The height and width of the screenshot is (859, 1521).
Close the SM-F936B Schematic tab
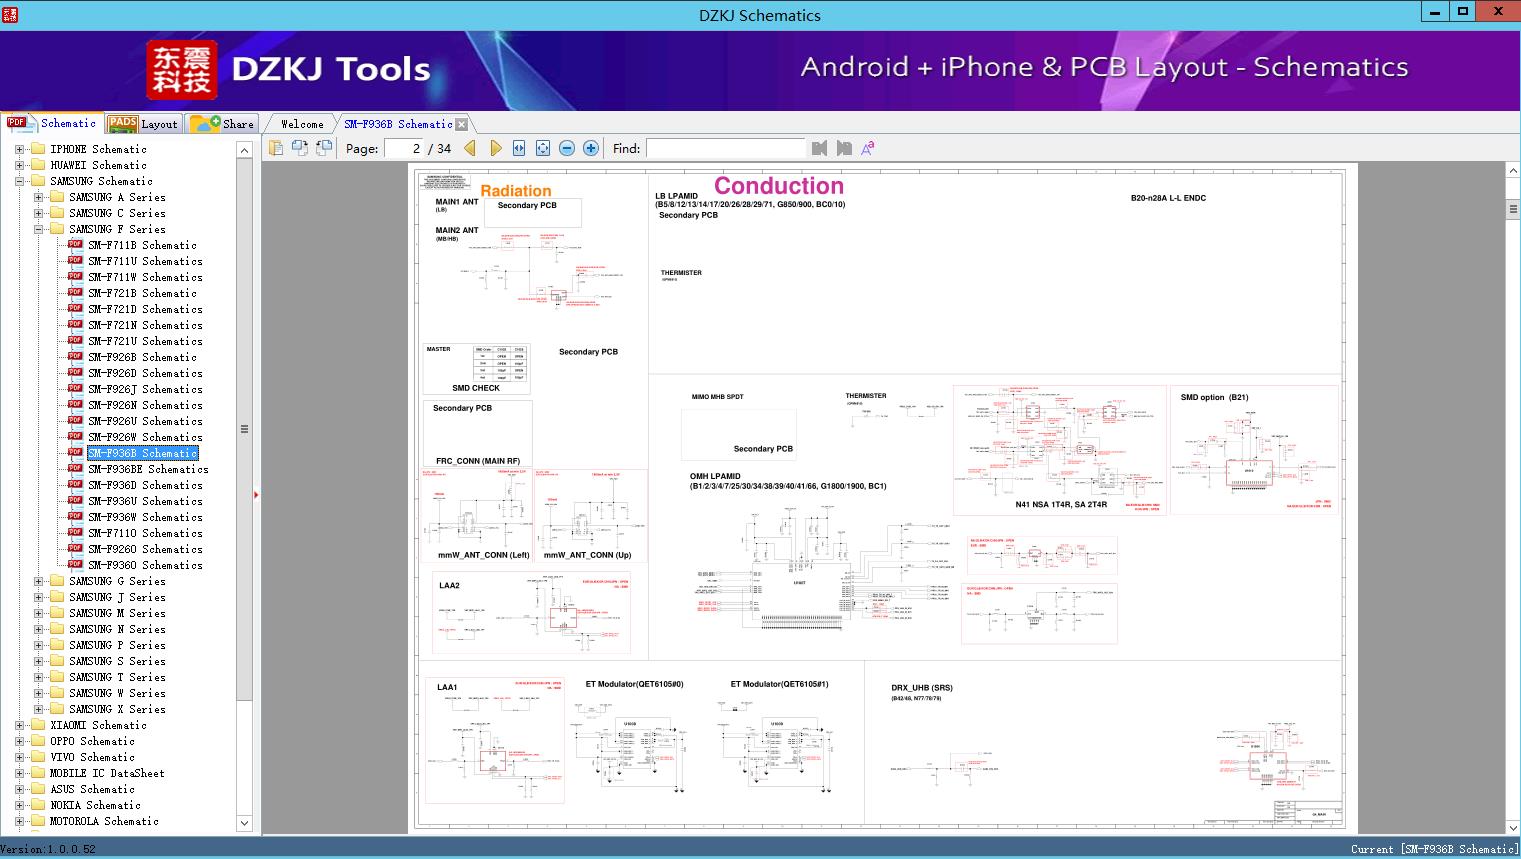[x=461, y=124]
